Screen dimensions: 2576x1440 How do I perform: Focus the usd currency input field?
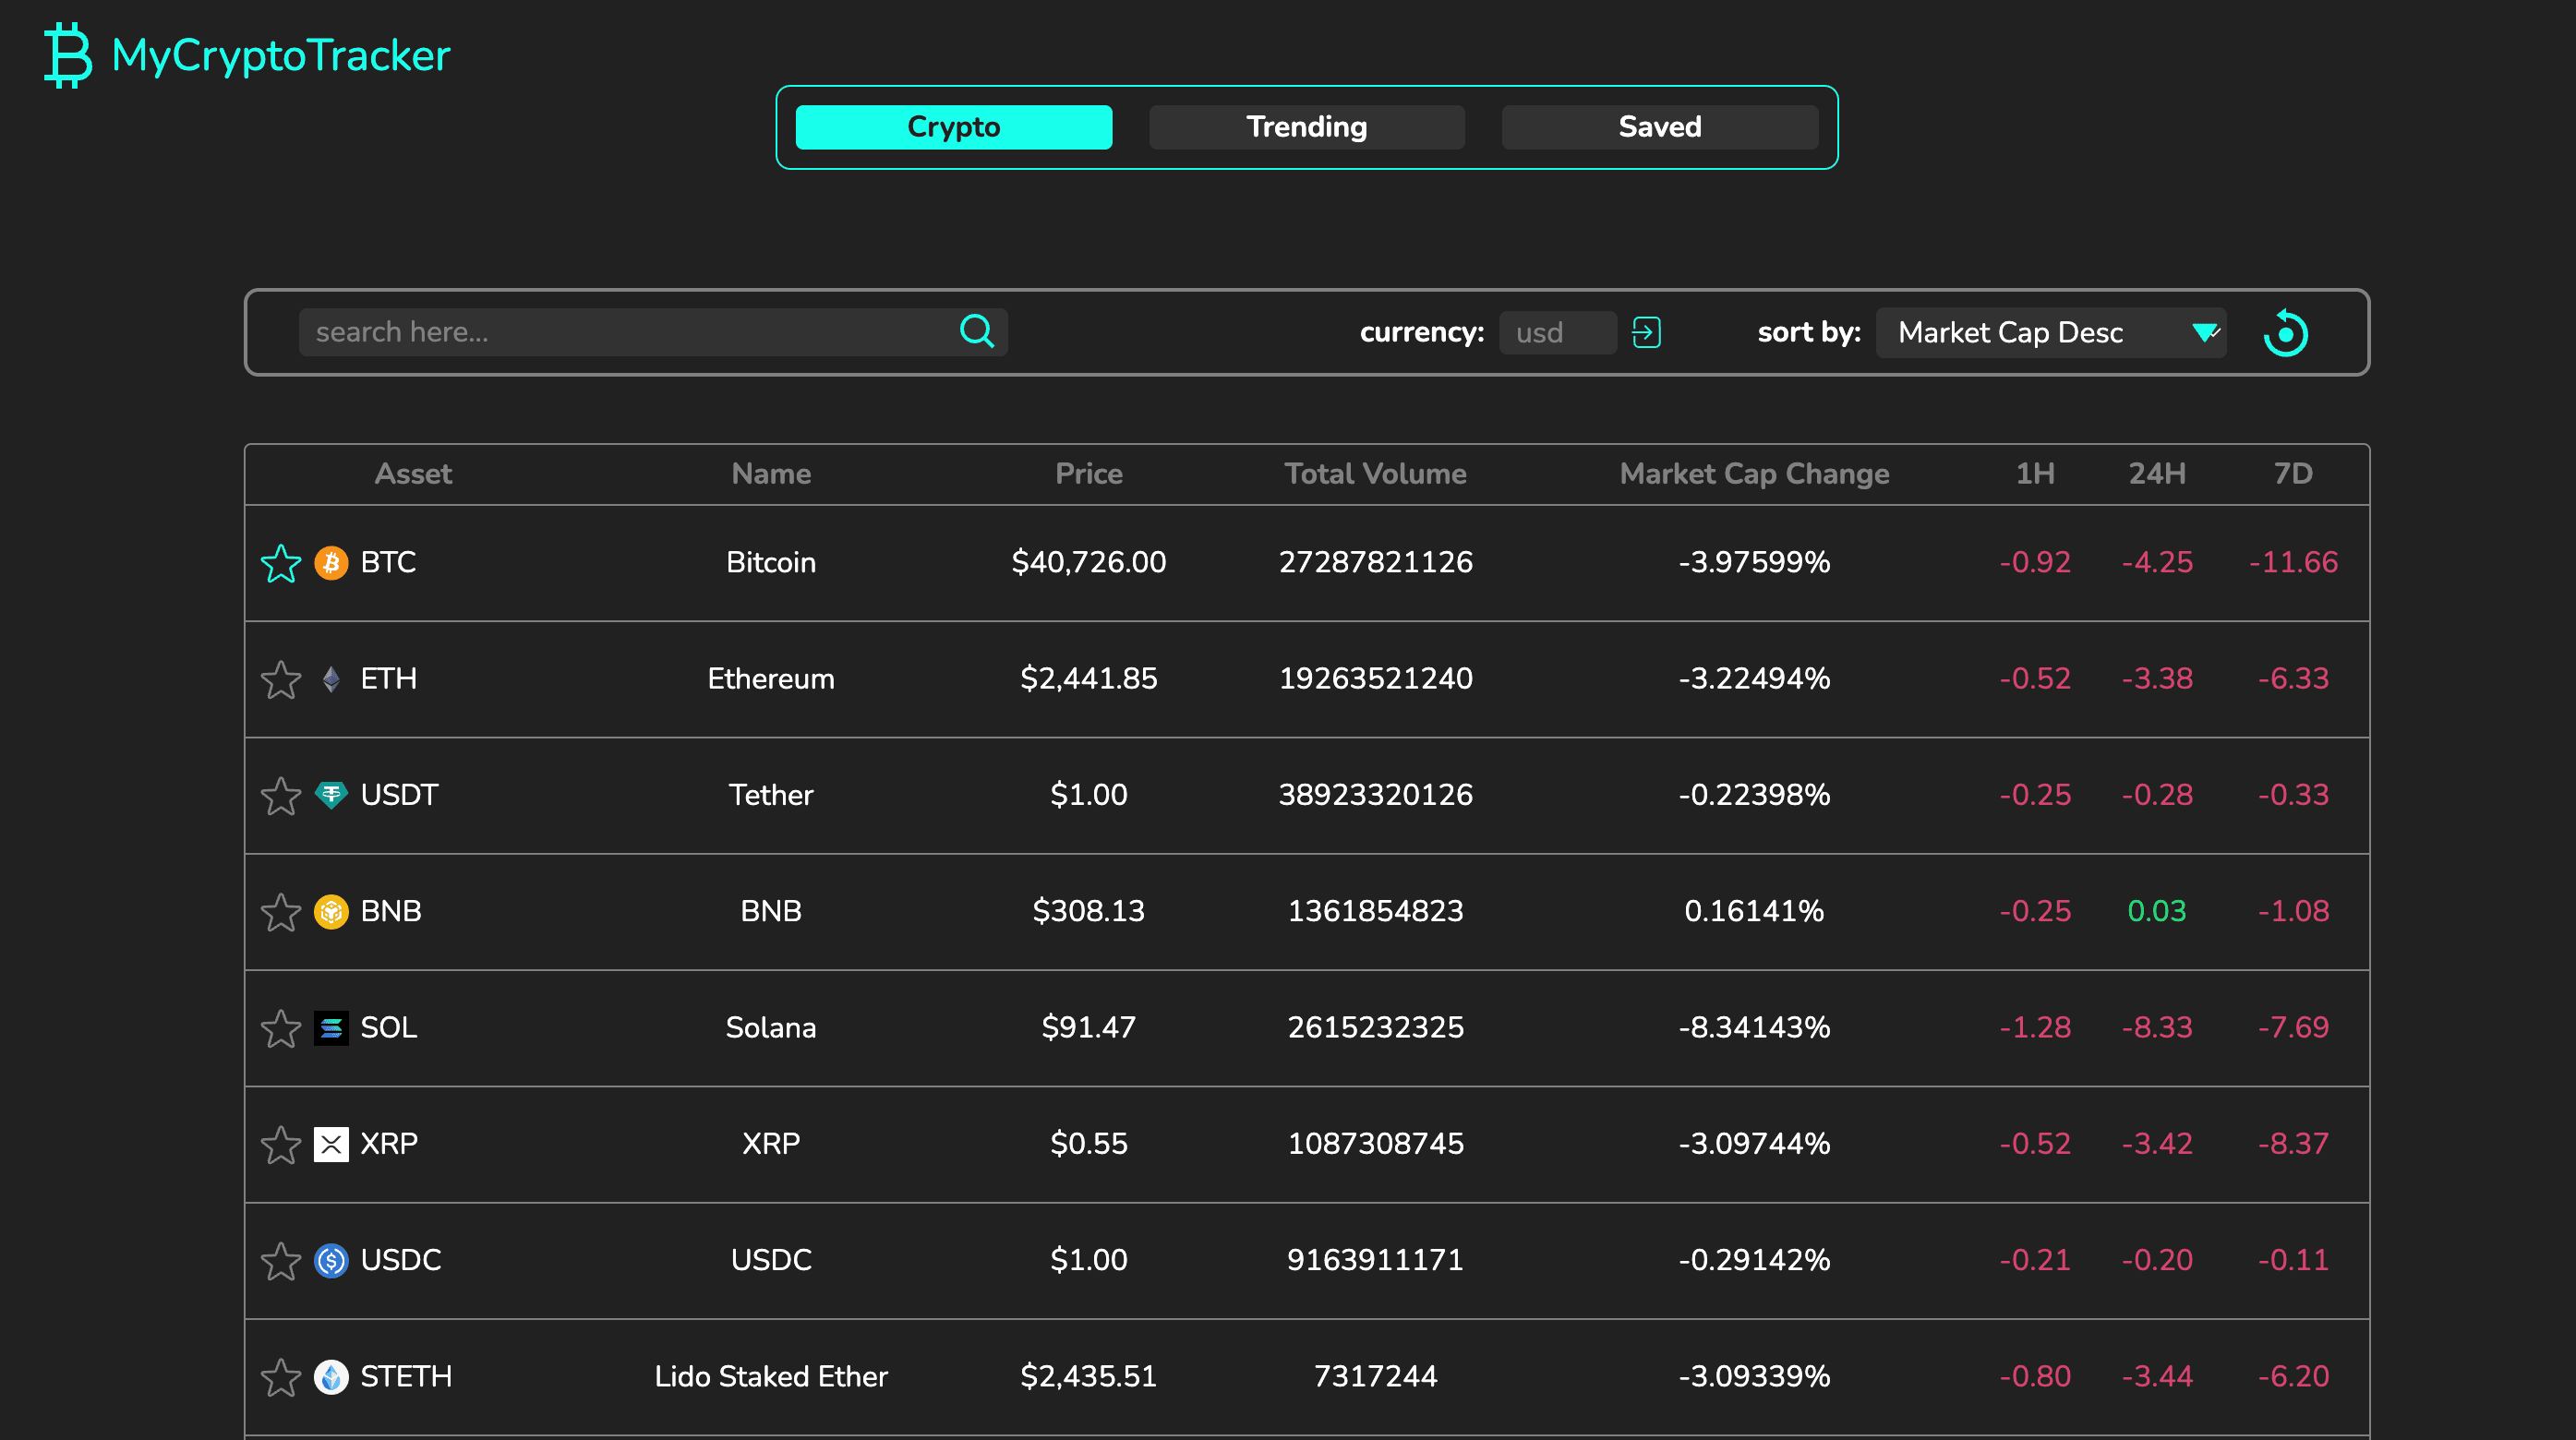point(1558,332)
